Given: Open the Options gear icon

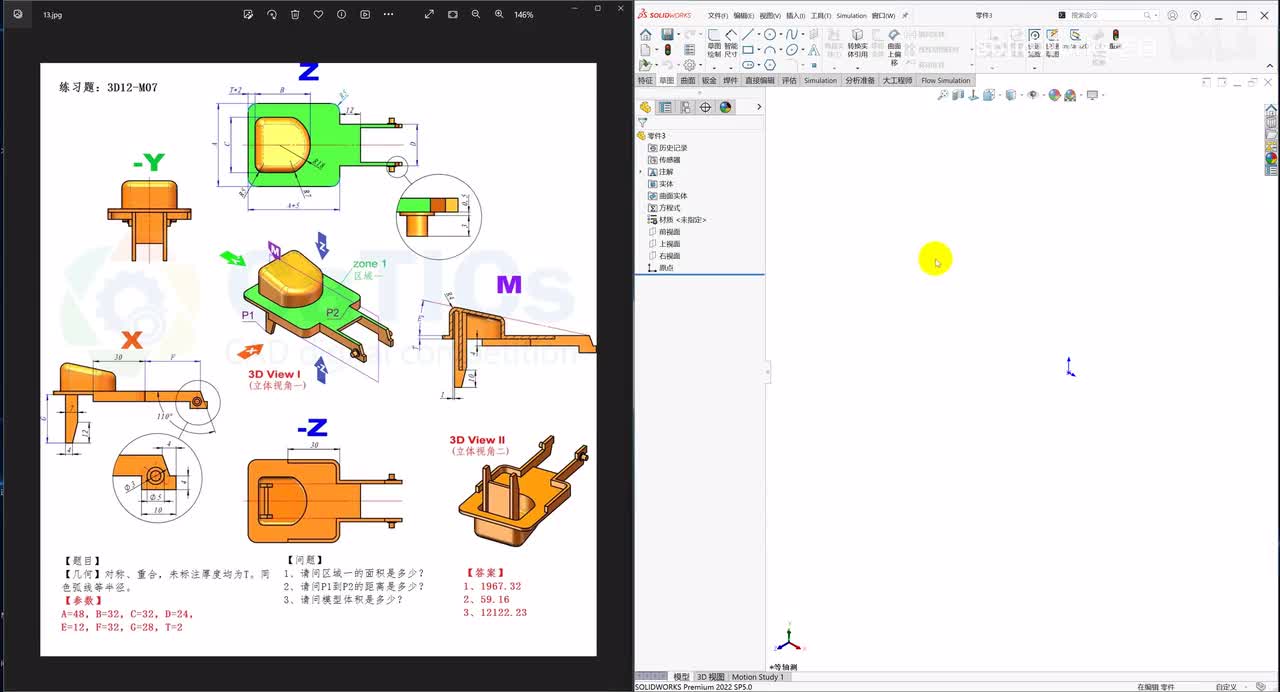Looking at the screenshot, I should click(690, 65).
